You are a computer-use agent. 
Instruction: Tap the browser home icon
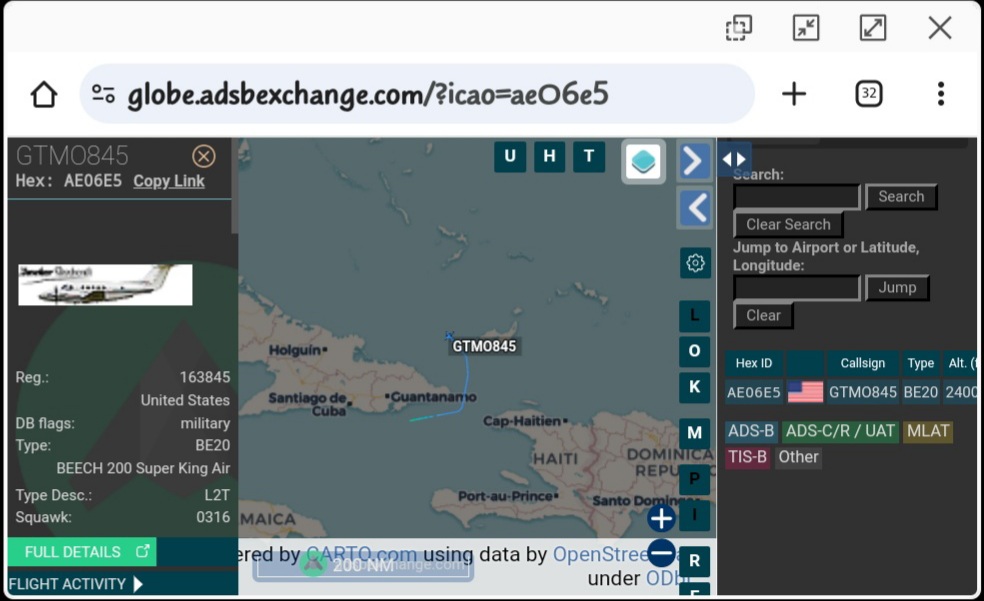[x=44, y=94]
